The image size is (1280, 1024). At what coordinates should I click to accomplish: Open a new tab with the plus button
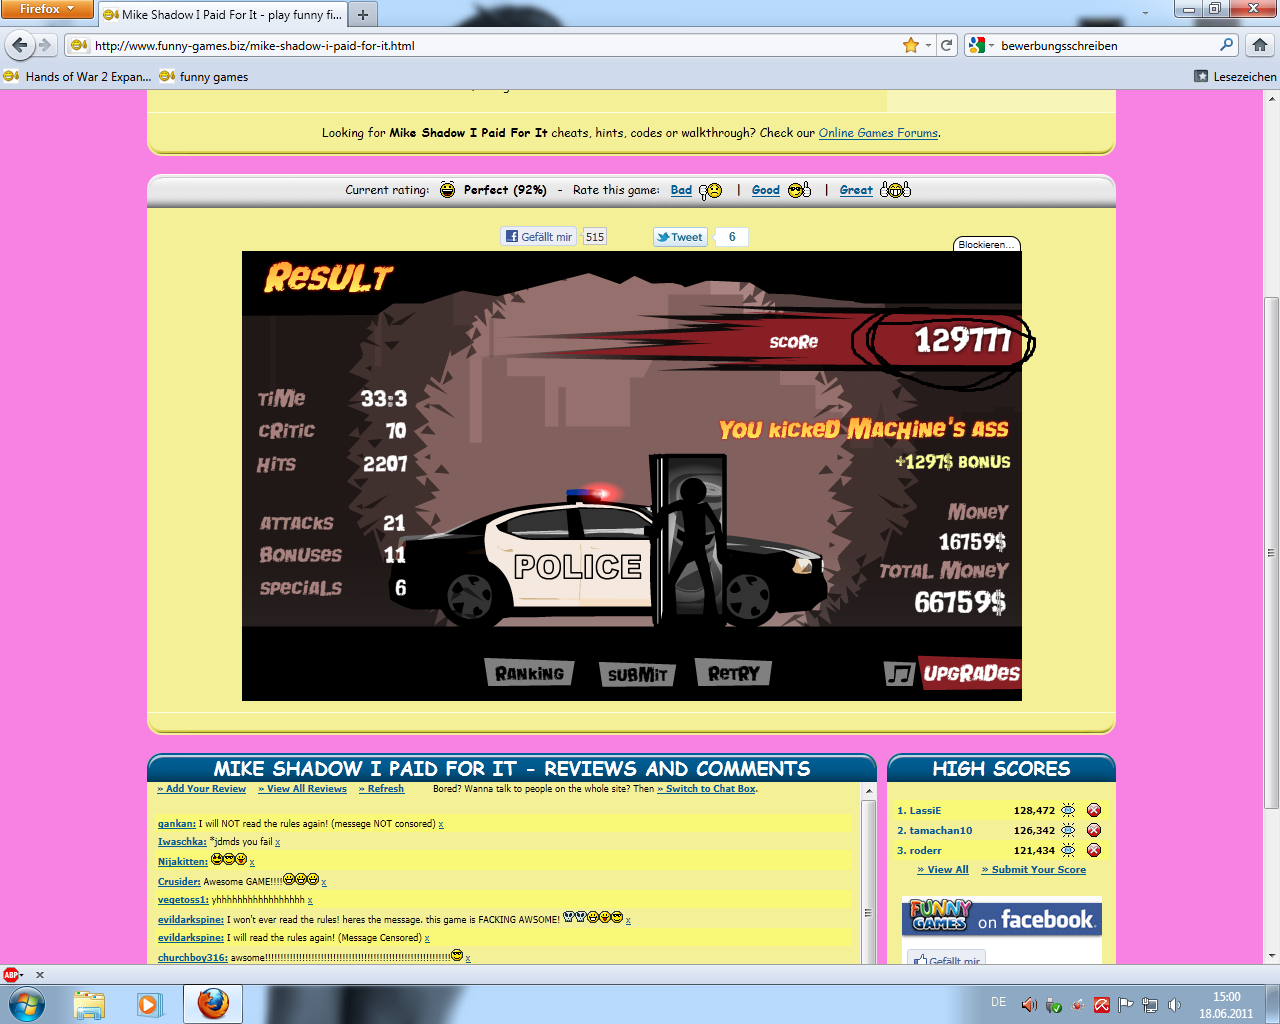[x=363, y=14]
